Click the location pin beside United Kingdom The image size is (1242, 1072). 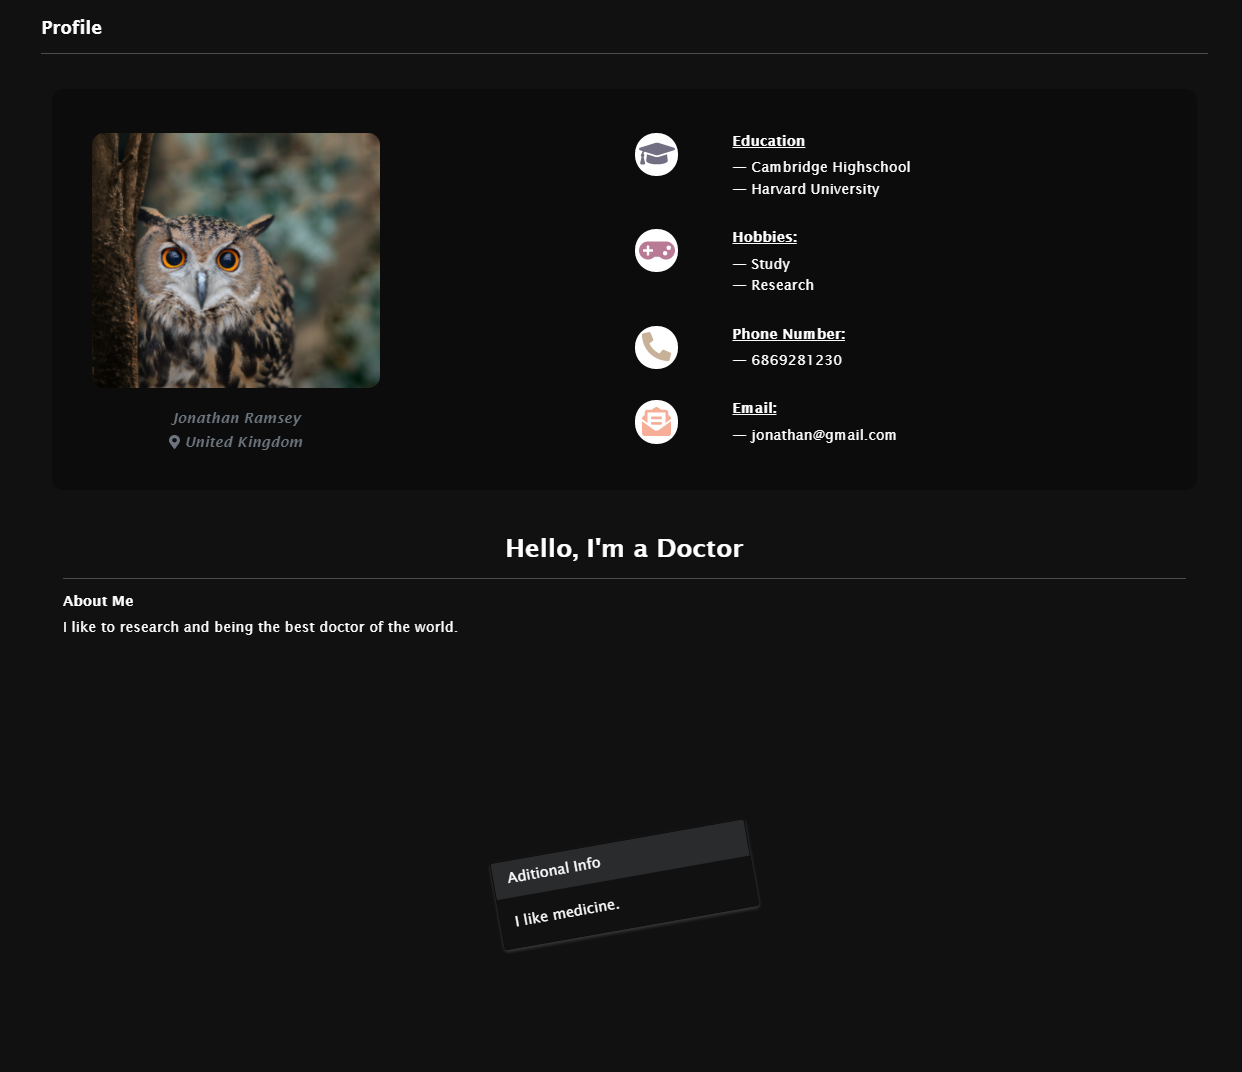174,442
